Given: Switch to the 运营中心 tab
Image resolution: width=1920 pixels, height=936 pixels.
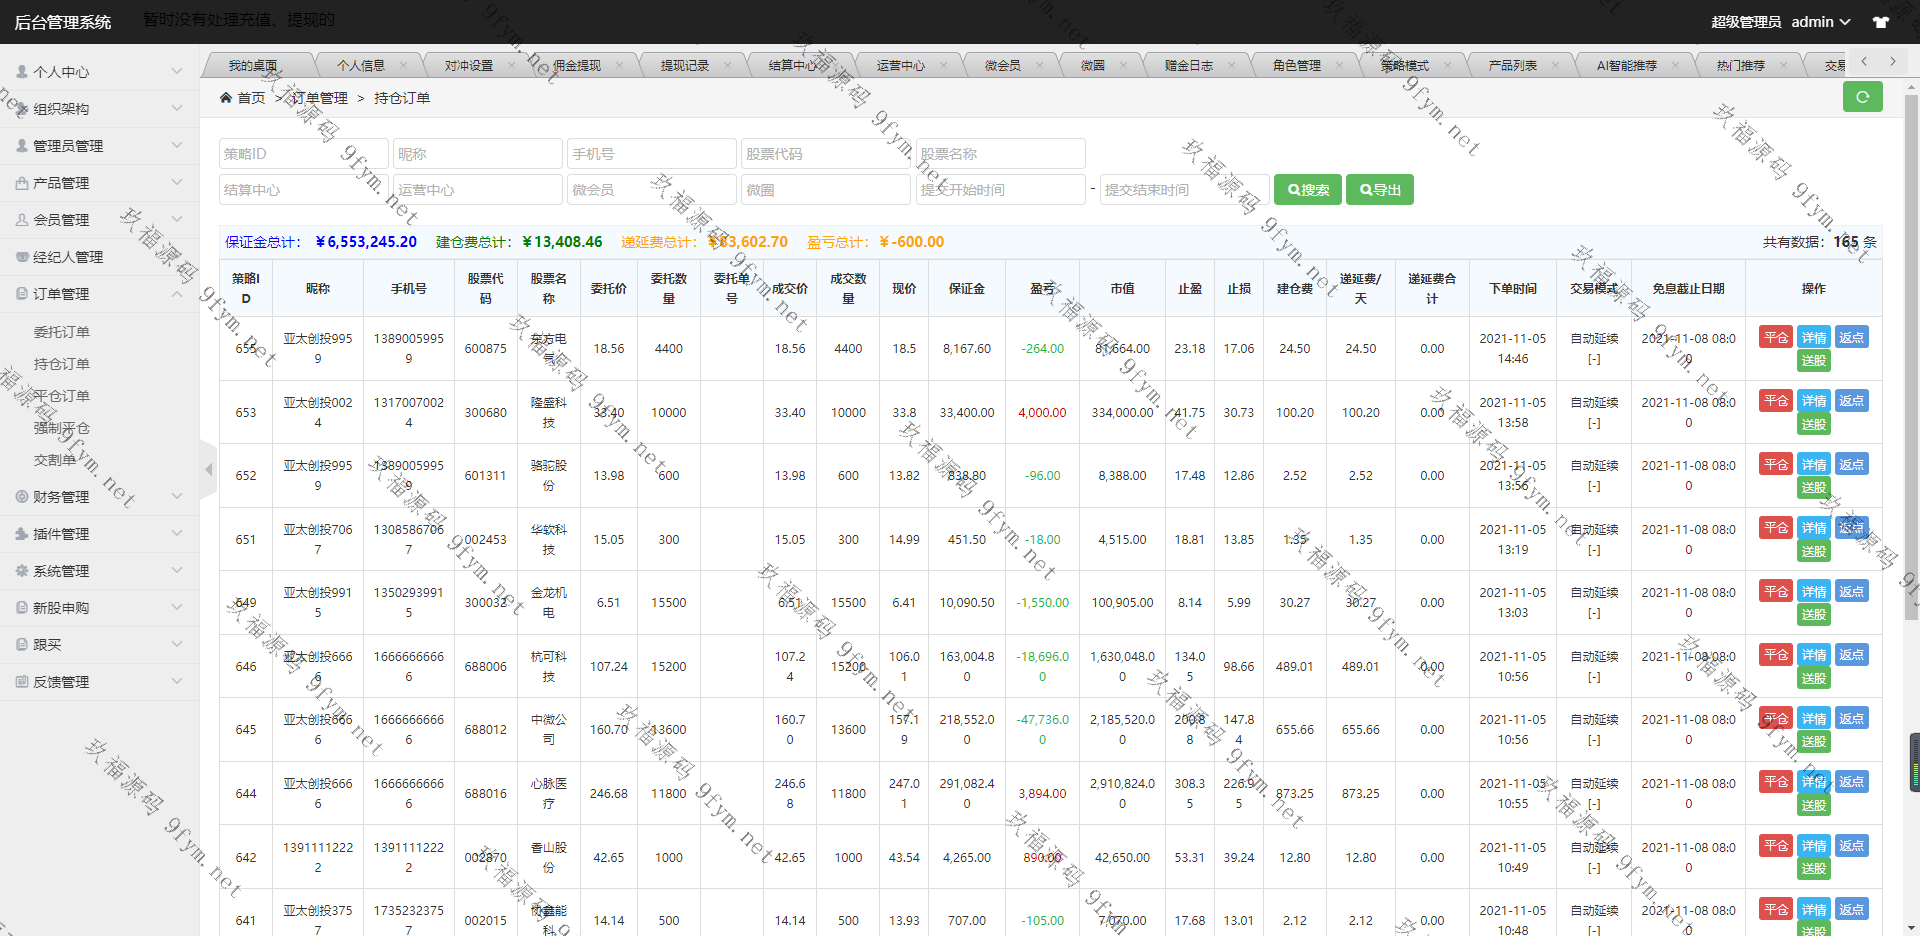Looking at the screenshot, I should coord(900,66).
